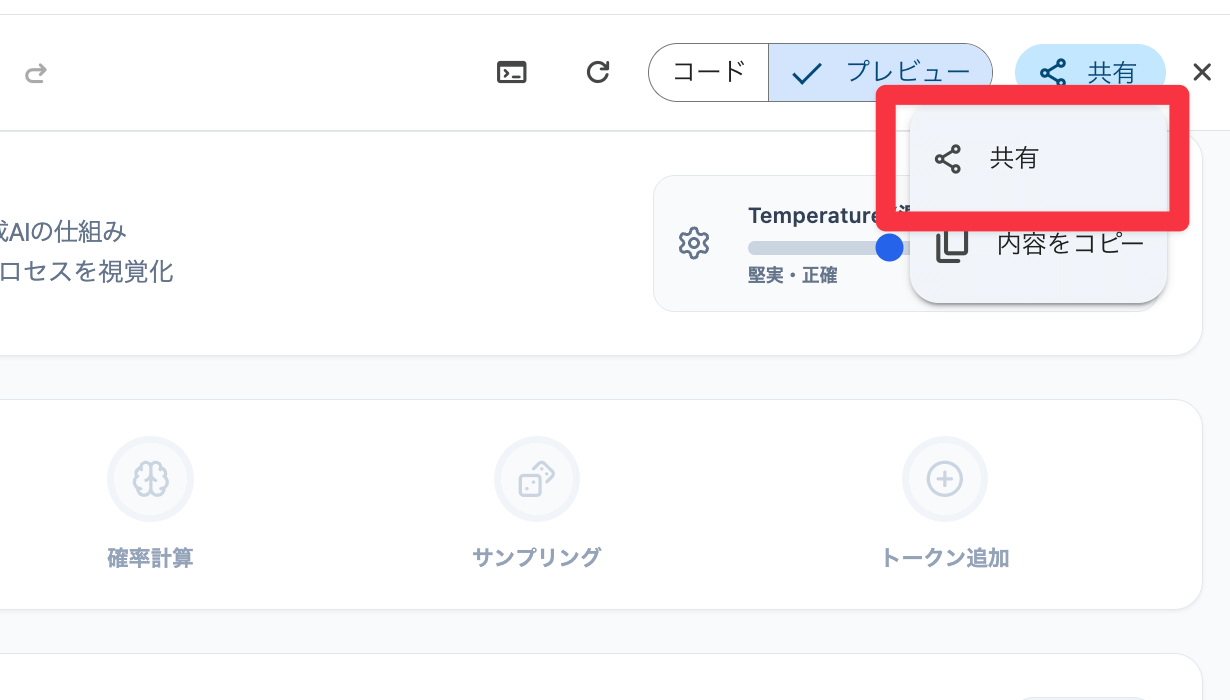Screen dimensions: 1230x700
Task: Click the トークン追加 step label
Action: click(x=945, y=558)
